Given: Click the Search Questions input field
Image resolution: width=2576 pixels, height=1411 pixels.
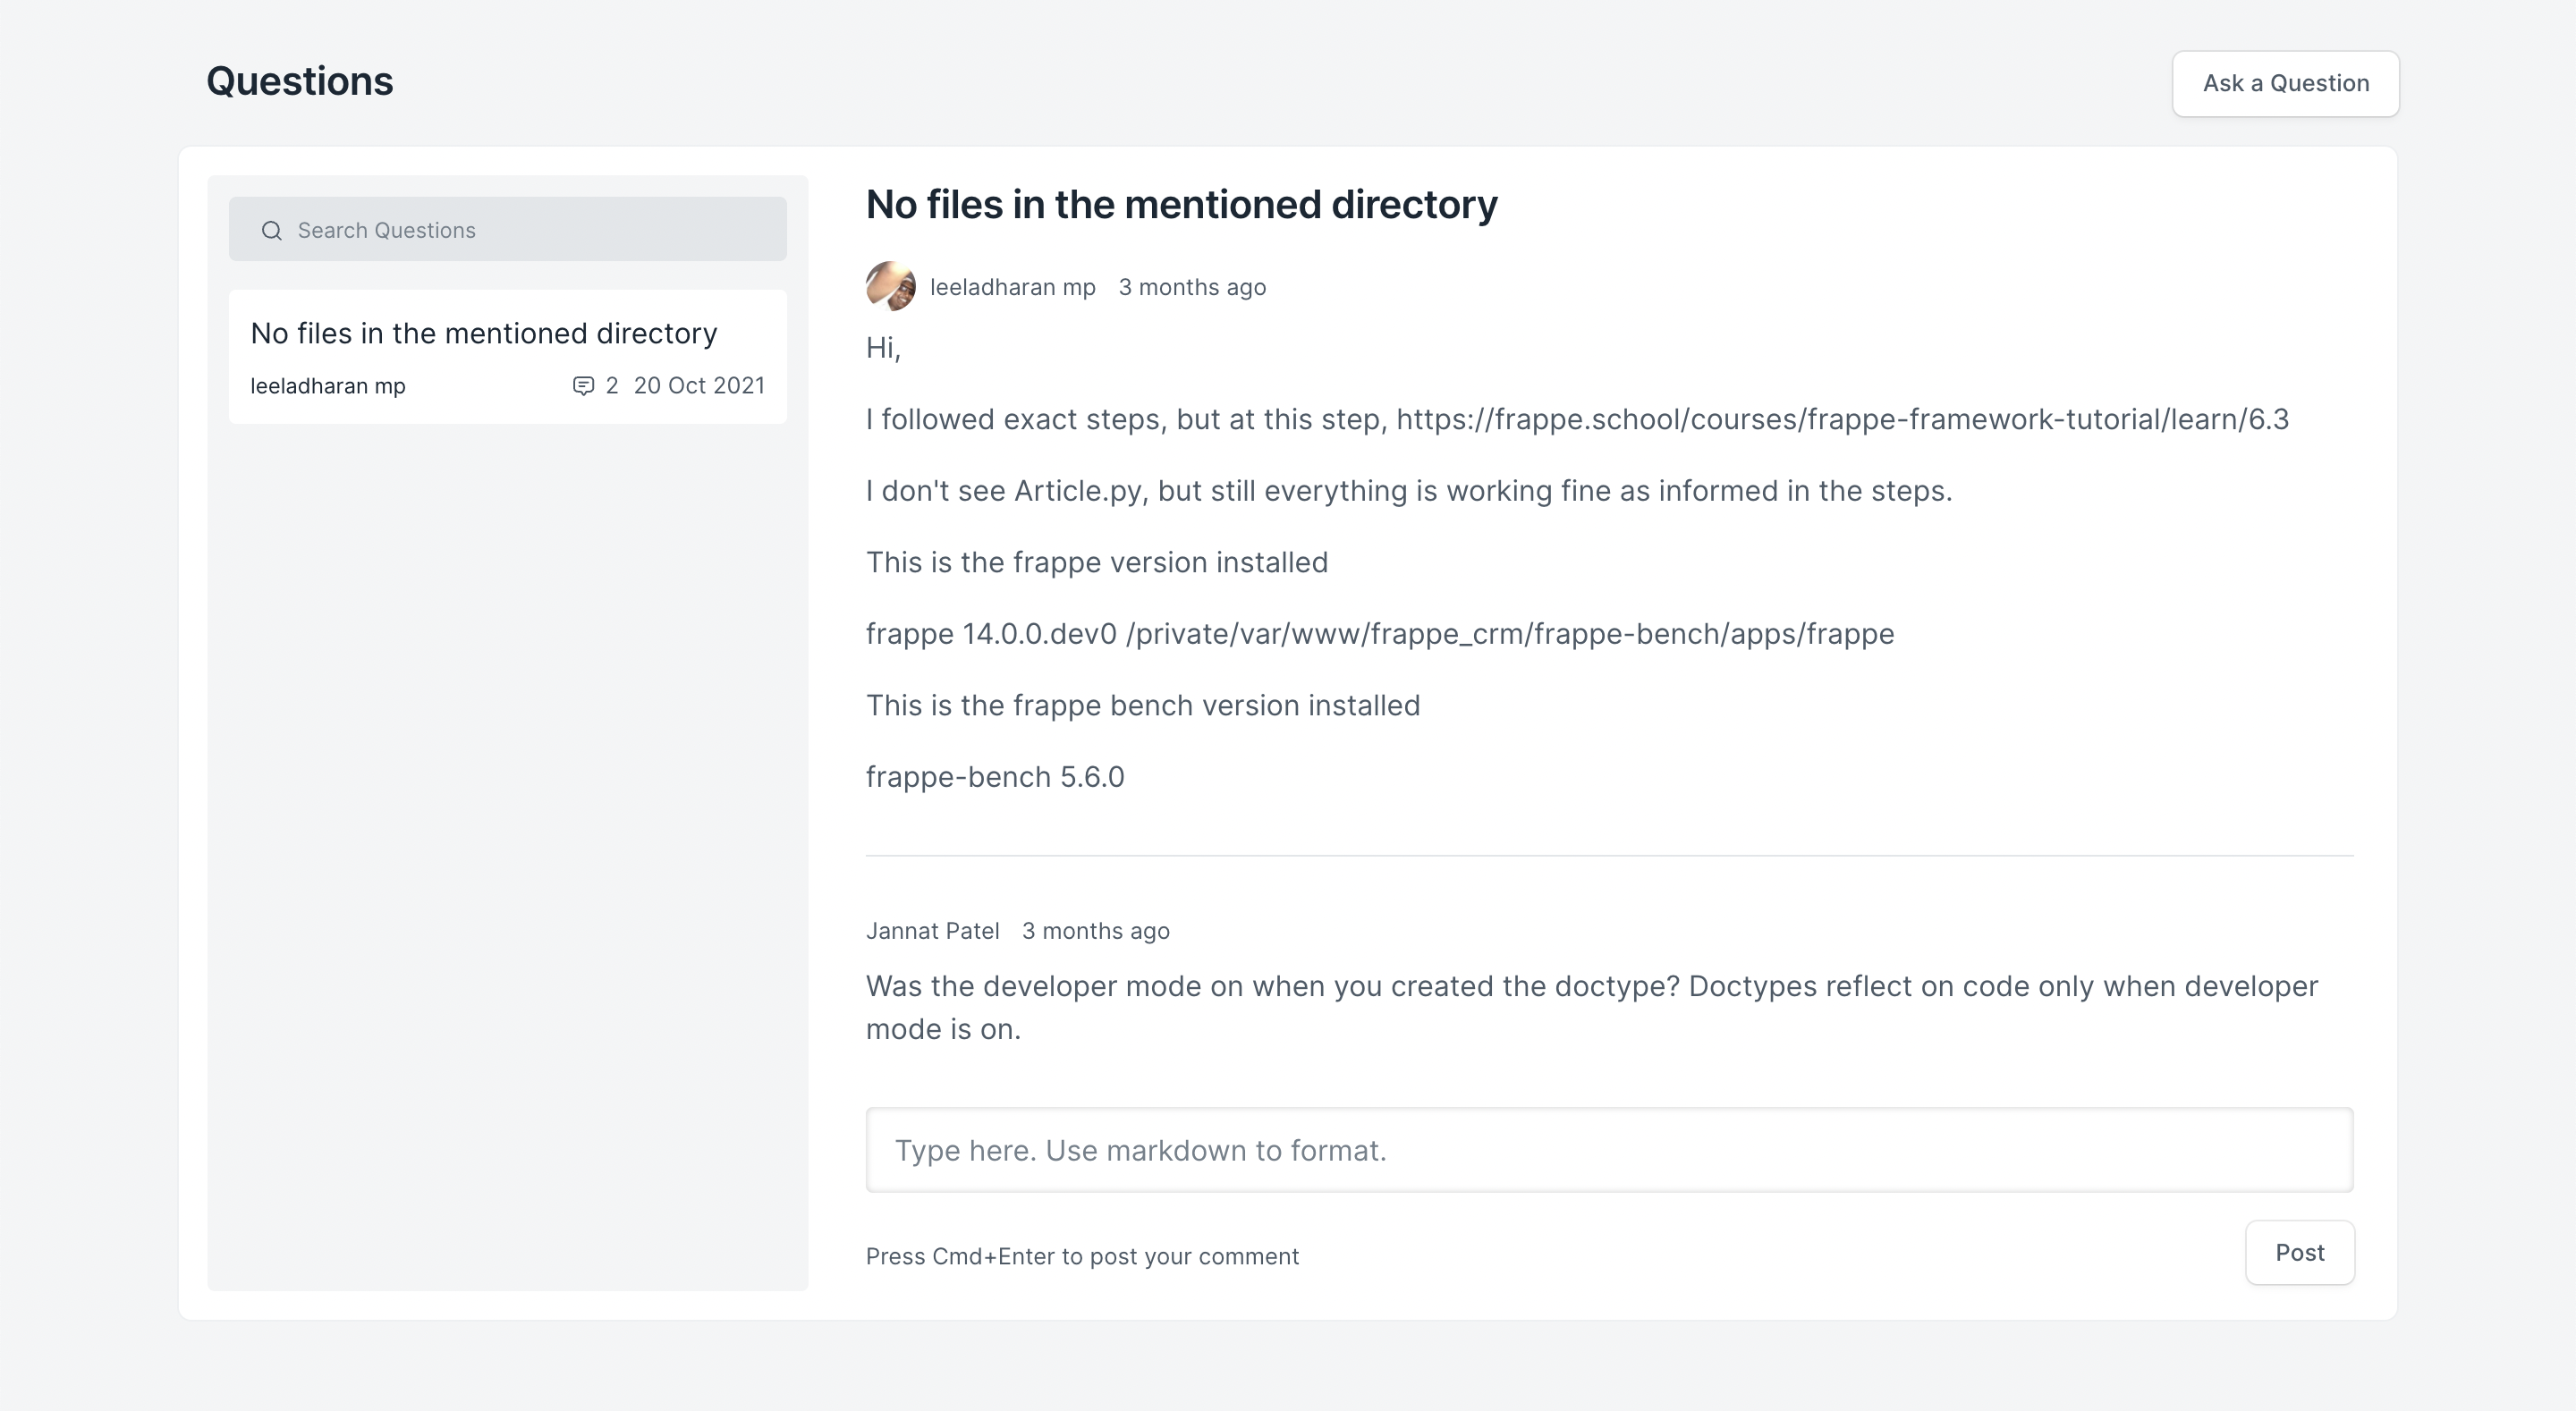Looking at the screenshot, I should click(x=507, y=229).
